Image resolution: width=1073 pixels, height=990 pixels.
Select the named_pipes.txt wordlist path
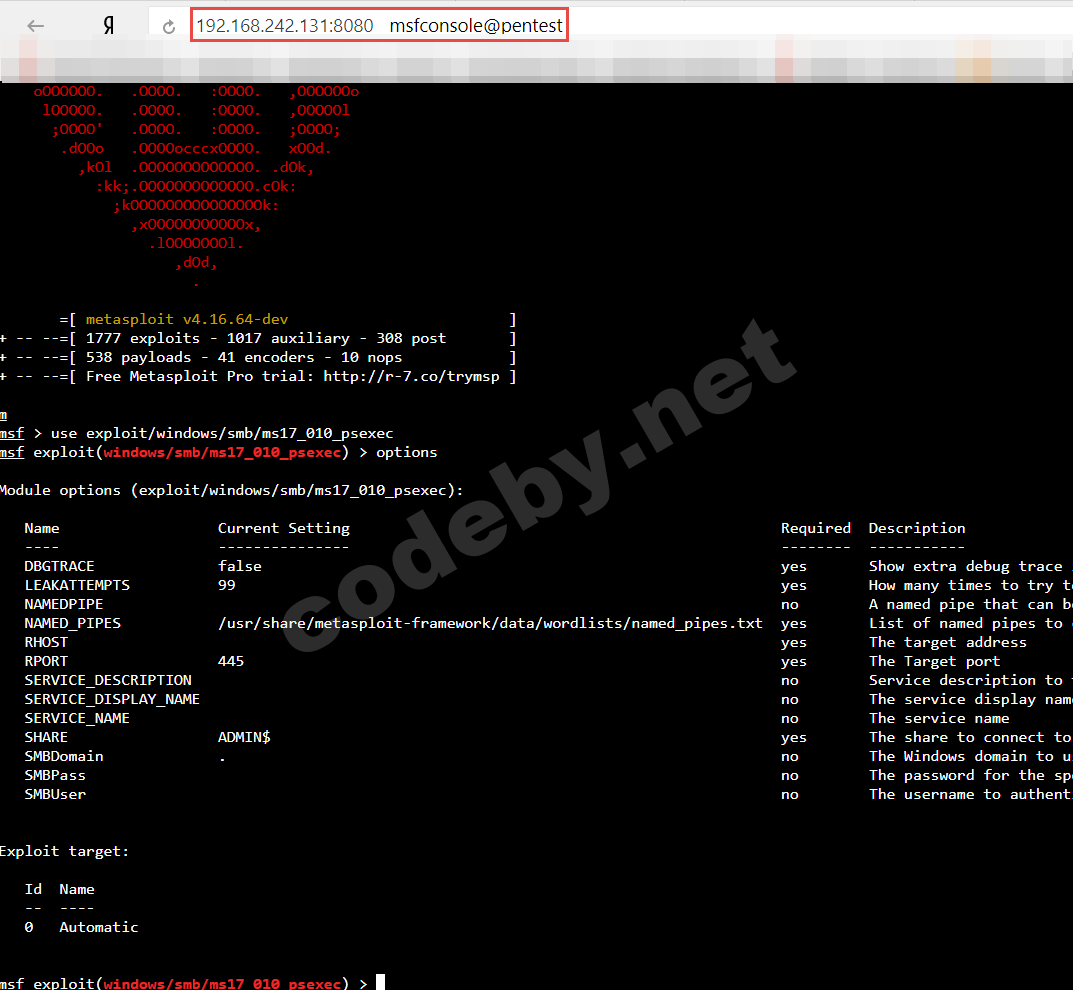(x=490, y=623)
